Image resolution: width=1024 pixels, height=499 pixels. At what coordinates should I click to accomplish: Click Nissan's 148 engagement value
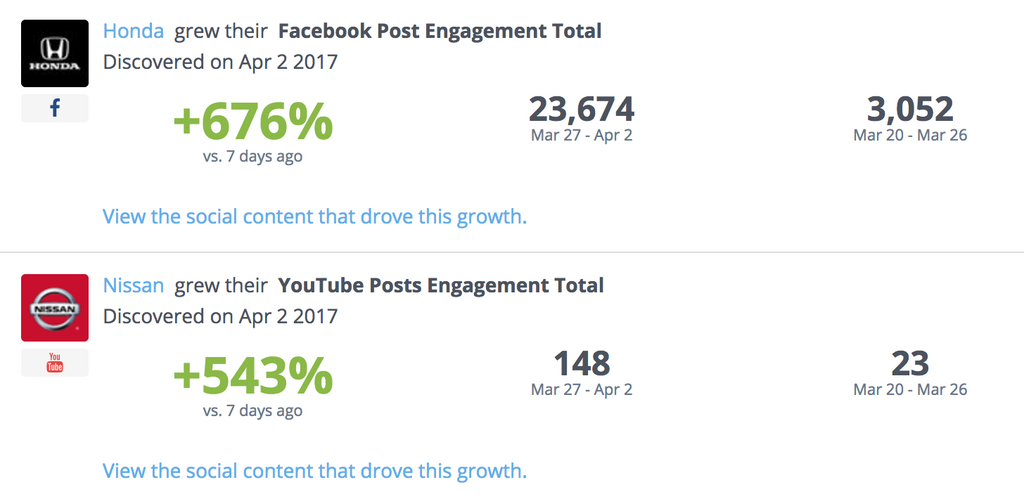click(581, 363)
